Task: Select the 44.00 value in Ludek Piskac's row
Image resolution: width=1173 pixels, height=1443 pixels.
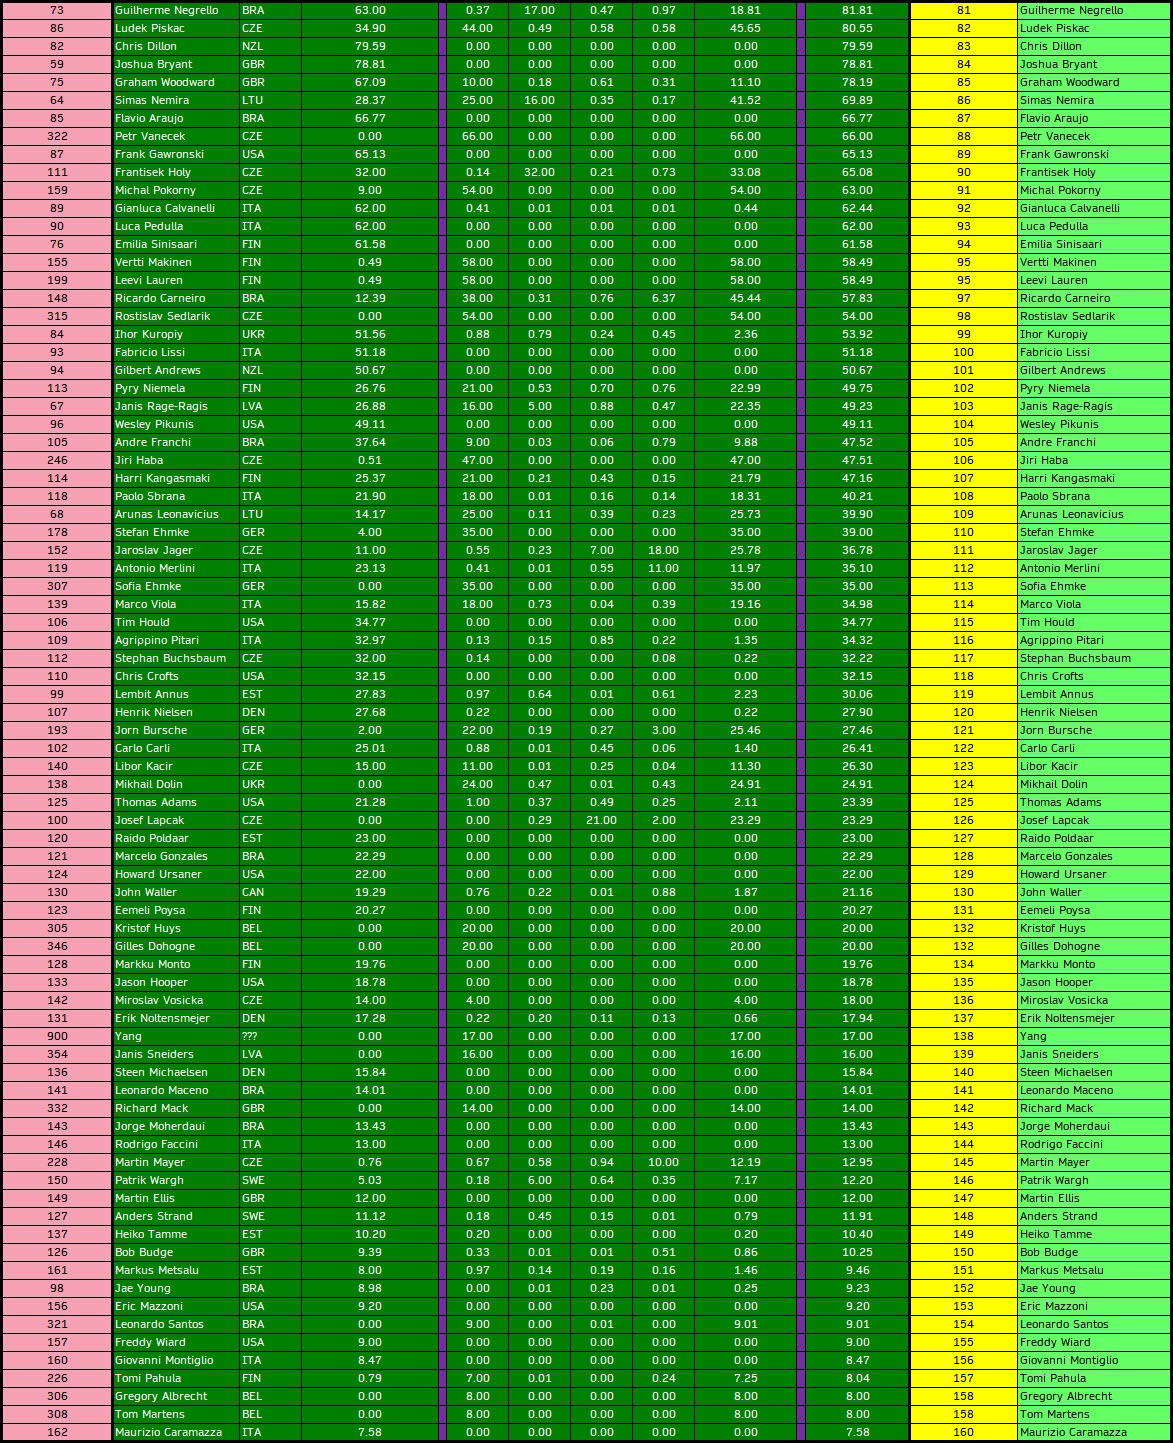Action: point(477,28)
